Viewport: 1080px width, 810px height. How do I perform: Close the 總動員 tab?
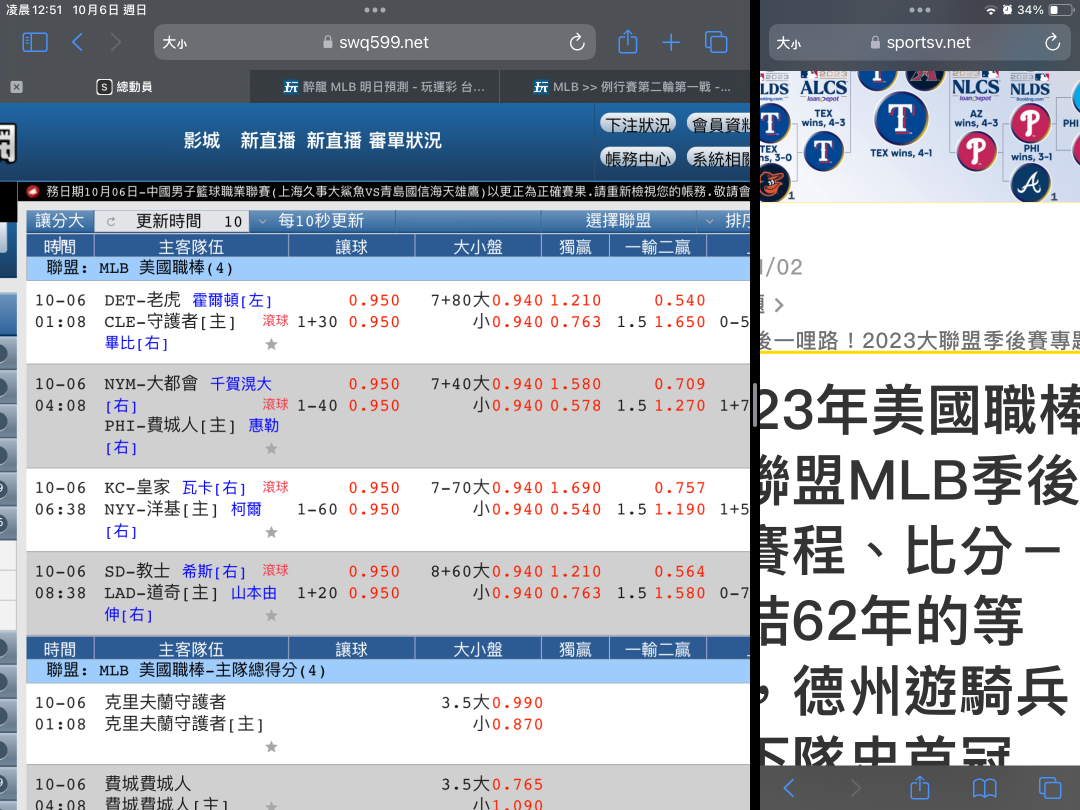(17, 87)
